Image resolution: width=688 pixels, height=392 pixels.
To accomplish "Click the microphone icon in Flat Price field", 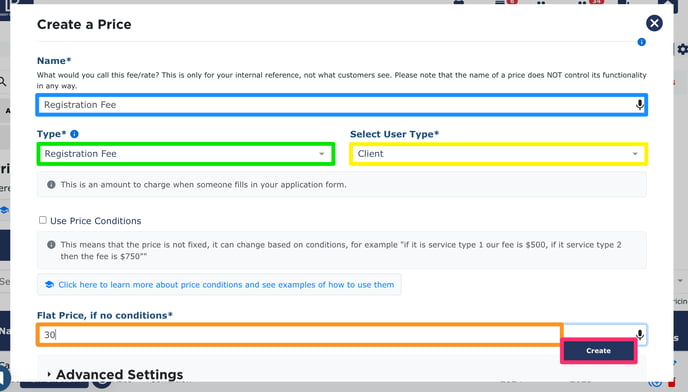I will click(x=640, y=334).
